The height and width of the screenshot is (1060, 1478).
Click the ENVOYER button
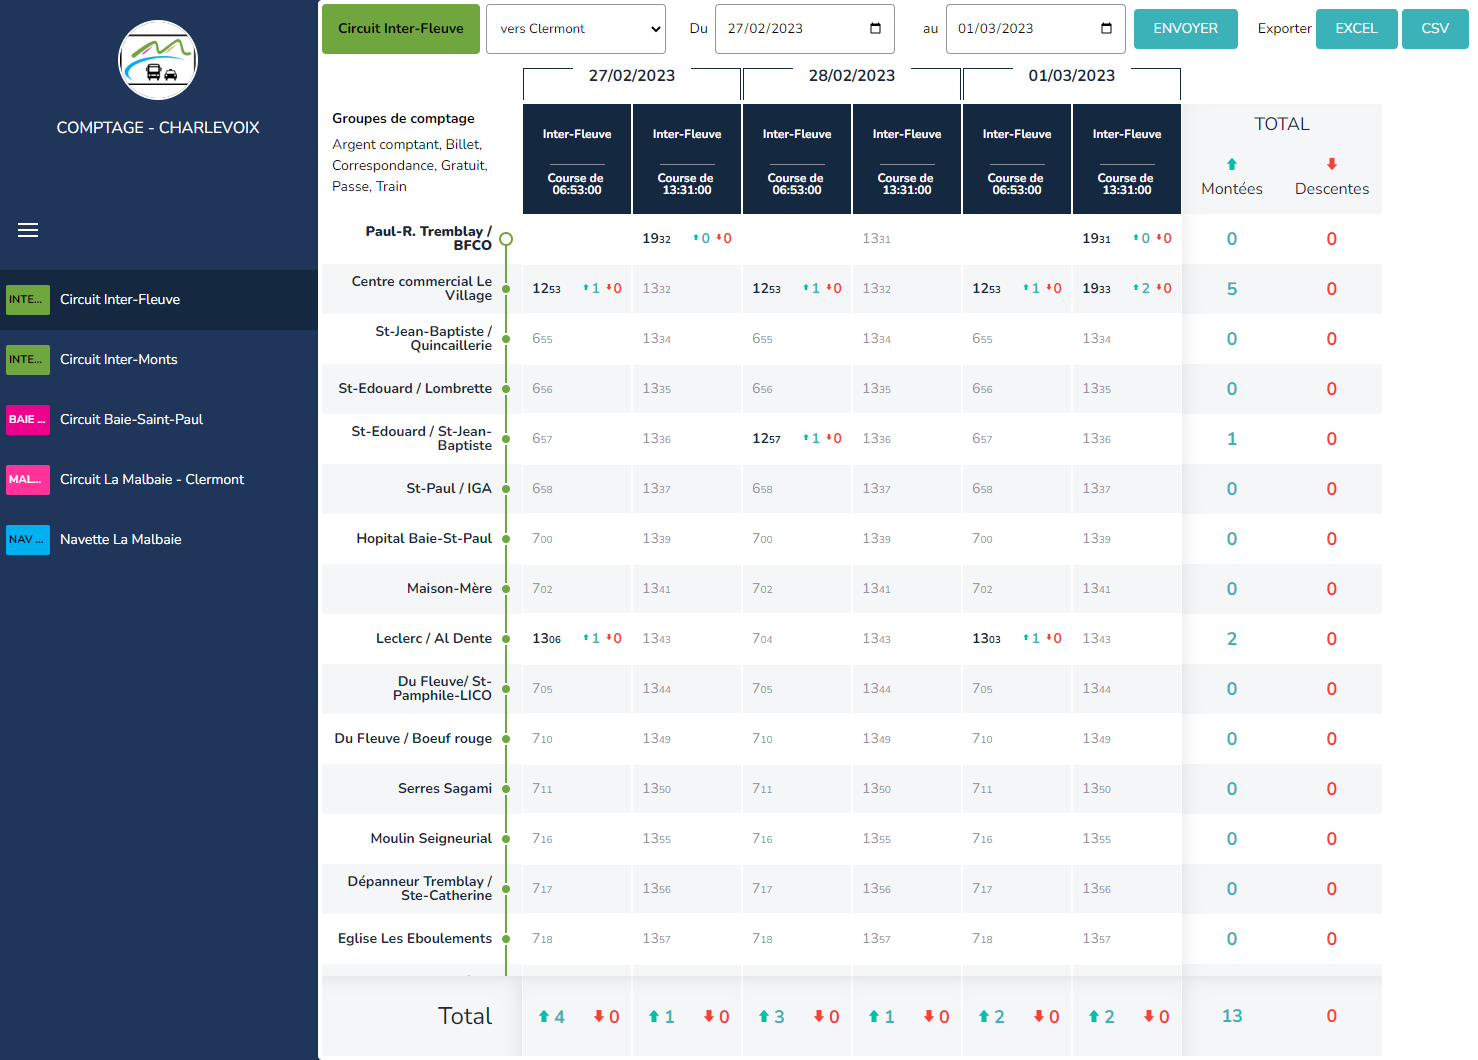coord(1186,29)
